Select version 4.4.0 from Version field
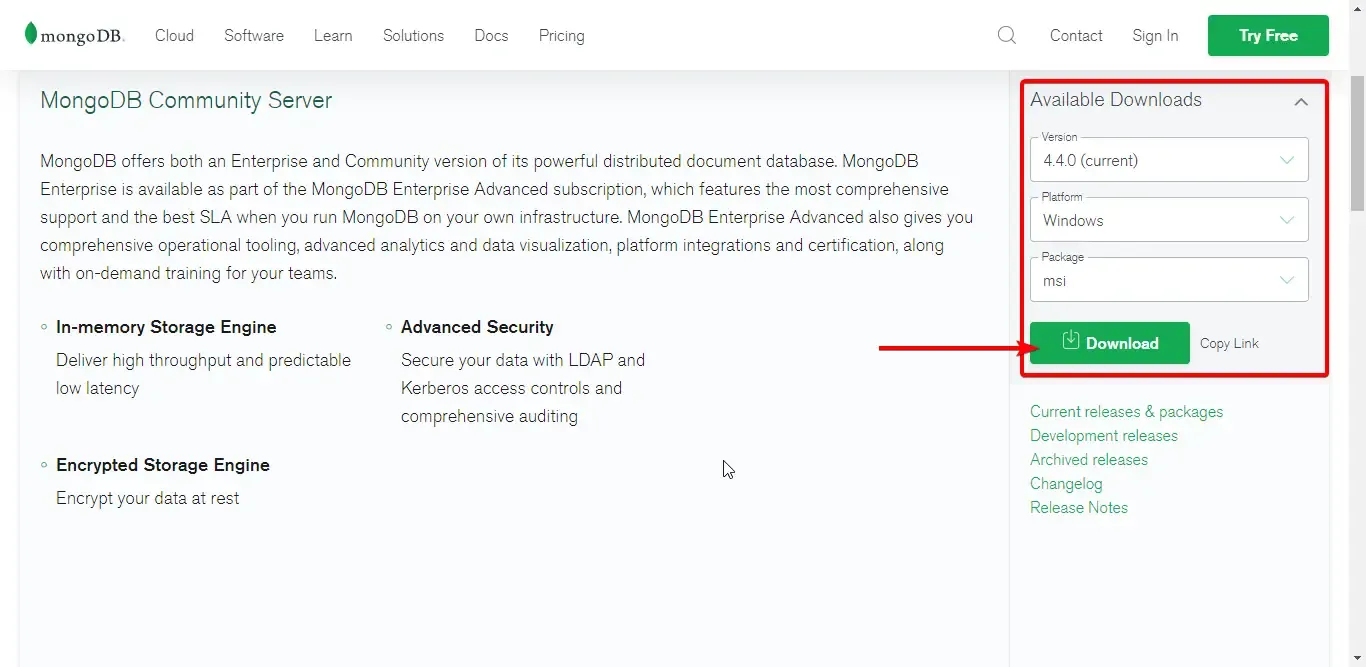Viewport: 1366px width, 667px height. pos(1169,160)
